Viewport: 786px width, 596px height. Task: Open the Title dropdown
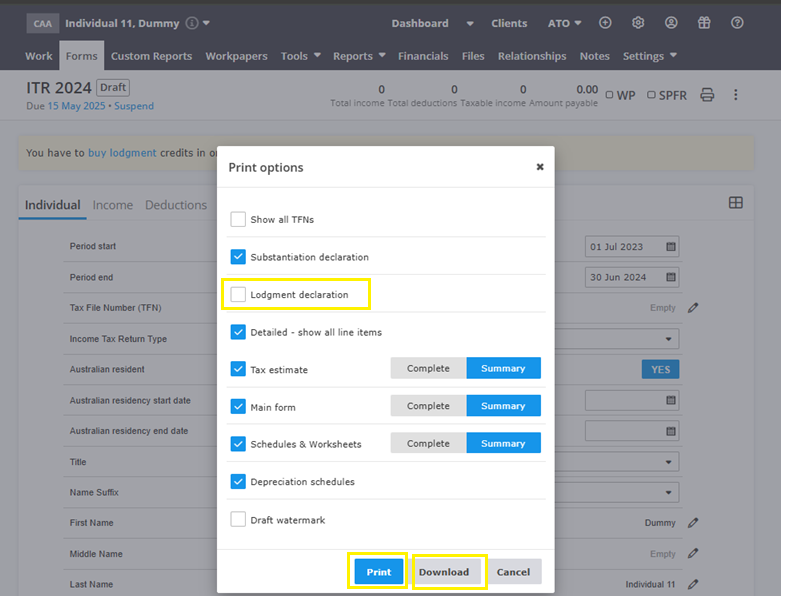pyautogui.click(x=668, y=462)
